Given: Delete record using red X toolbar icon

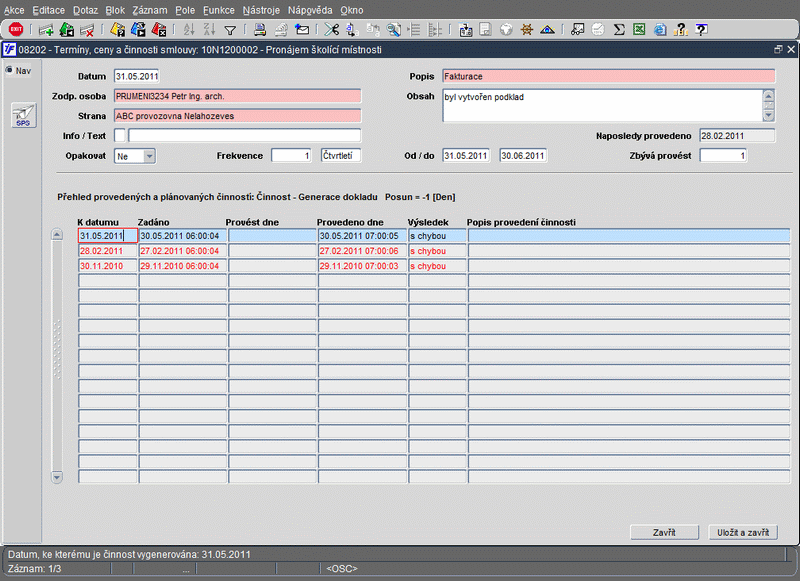Looking at the screenshot, I should [x=88, y=30].
